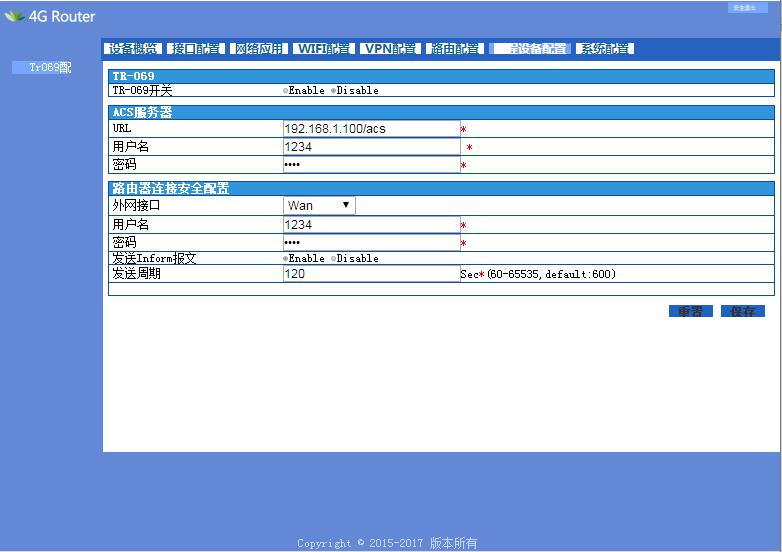Enable the TR-069 switch
This screenshot has height=552, width=782.
coord(285,91)
